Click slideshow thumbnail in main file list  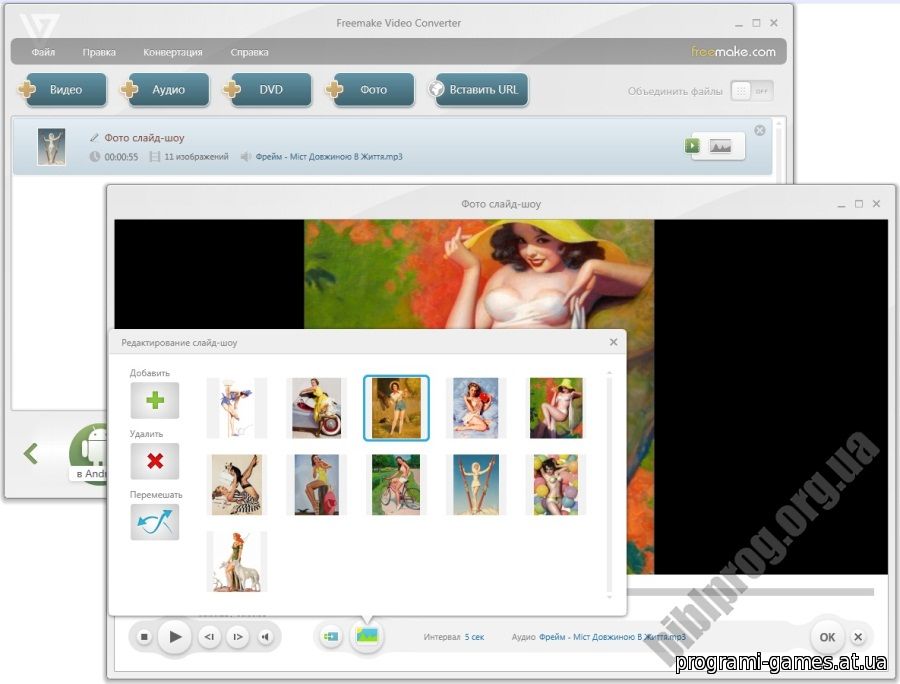(x=51, y=146)
